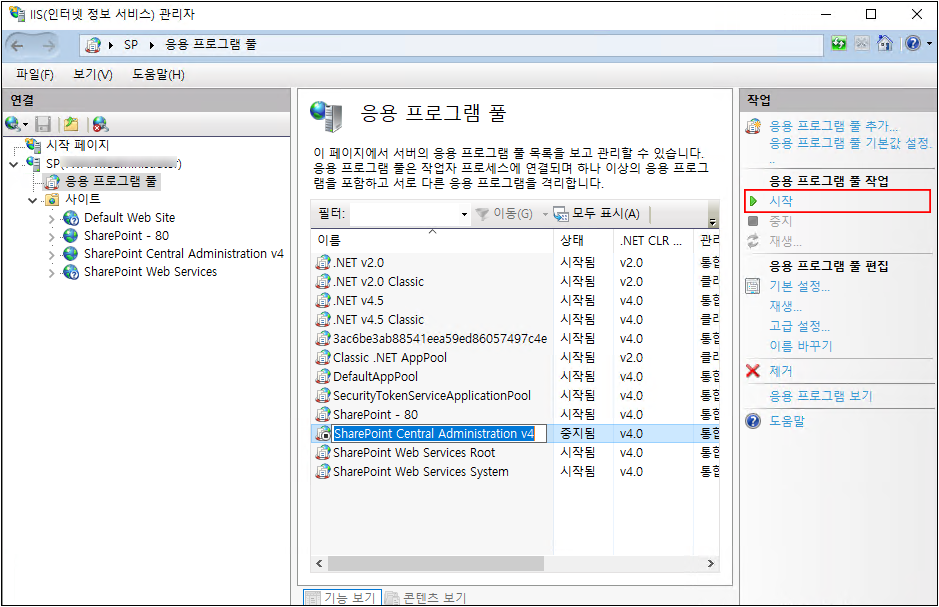Select 응용 프로그램 풀 tree node
The image size is (939, 607).
click(111, 181)
